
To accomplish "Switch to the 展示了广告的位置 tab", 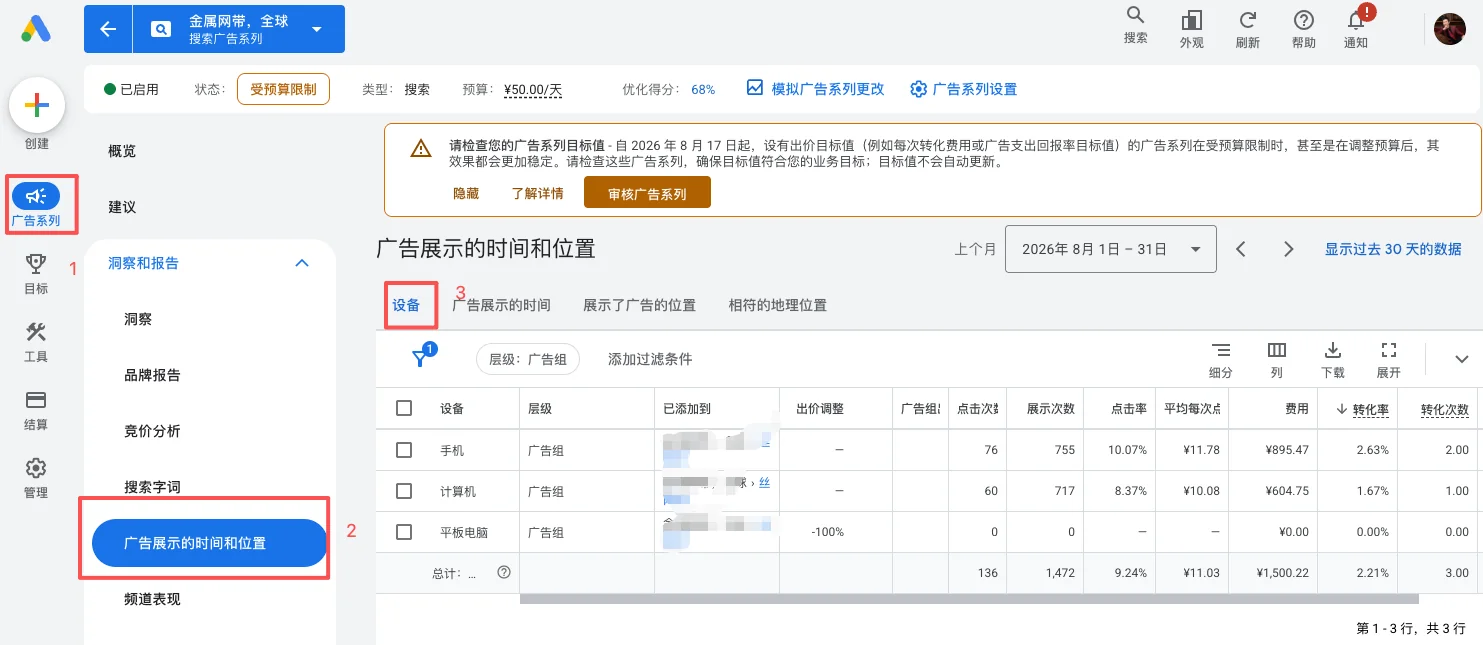I will coord(639,305).
